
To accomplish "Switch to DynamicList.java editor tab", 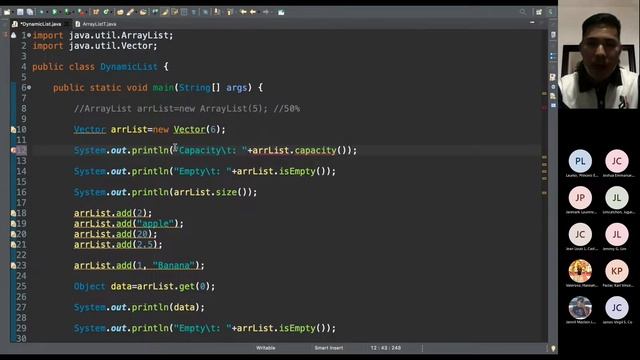I will [x=41, y=24].
